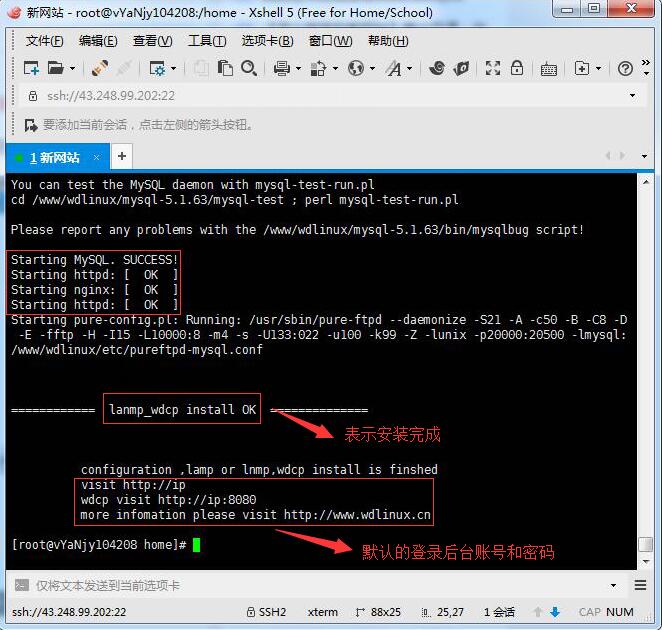Expand the address bar history dropdown

pos(632,96)
